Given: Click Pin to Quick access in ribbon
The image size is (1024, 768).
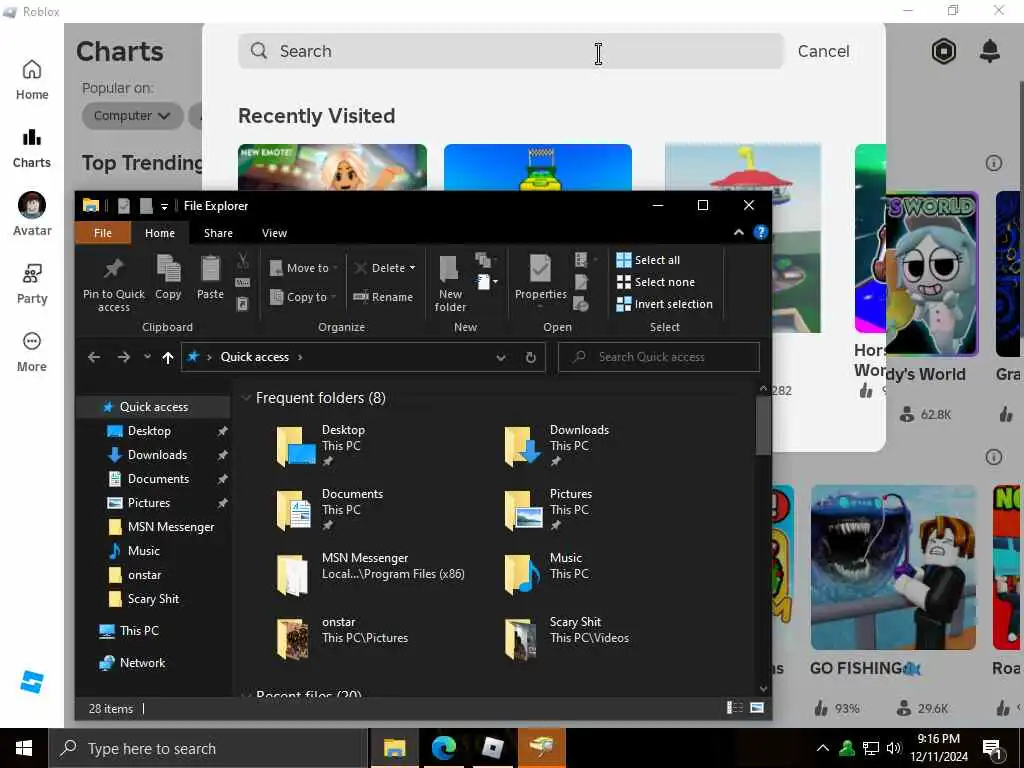Looking at the screenshot, I should tap(114, 283).
